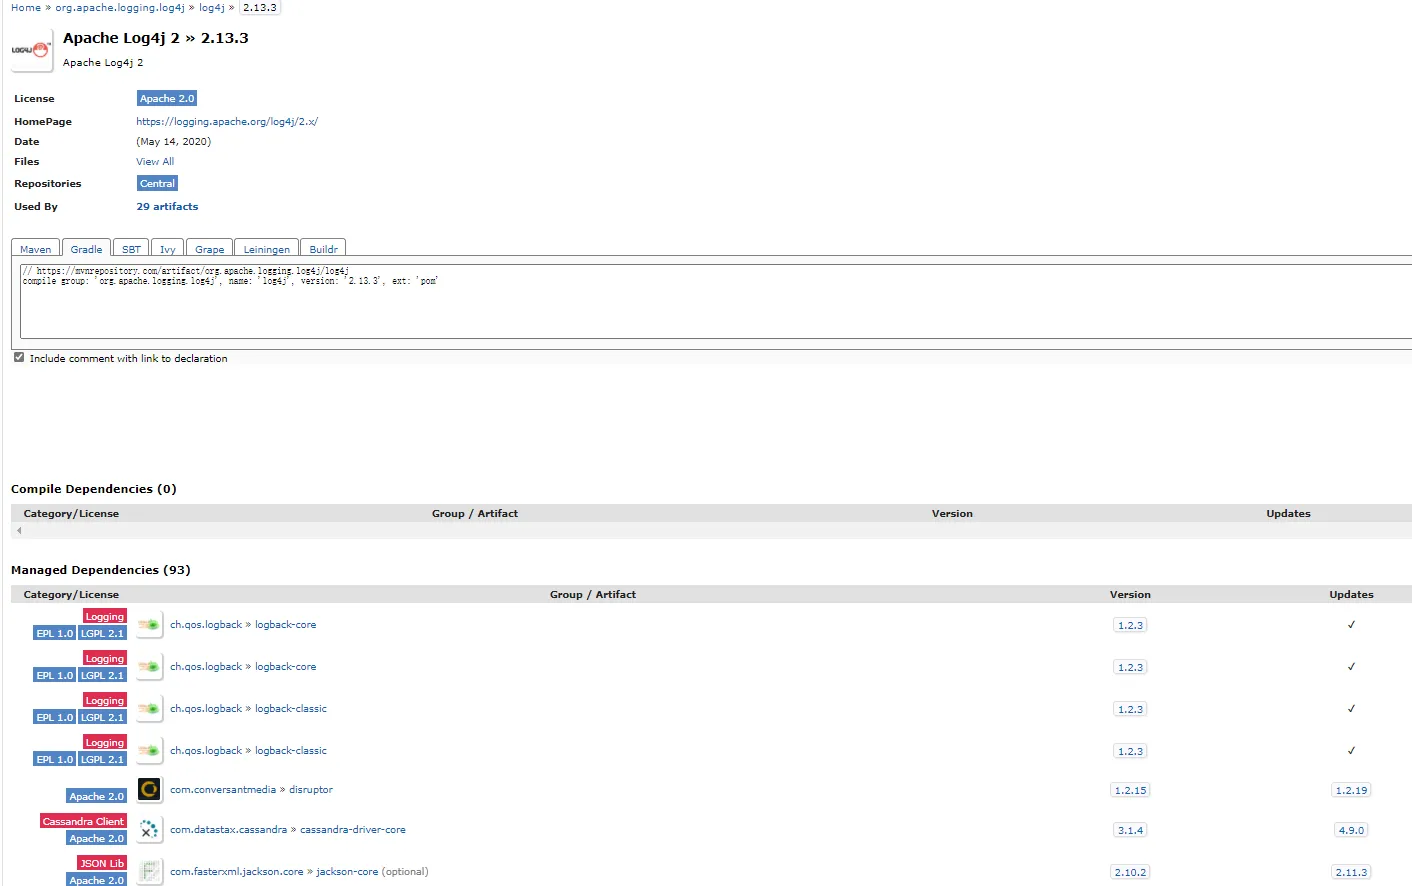Click the Cassandra Client category badge
Viewport: 1412px width, 886px height.
83,822
